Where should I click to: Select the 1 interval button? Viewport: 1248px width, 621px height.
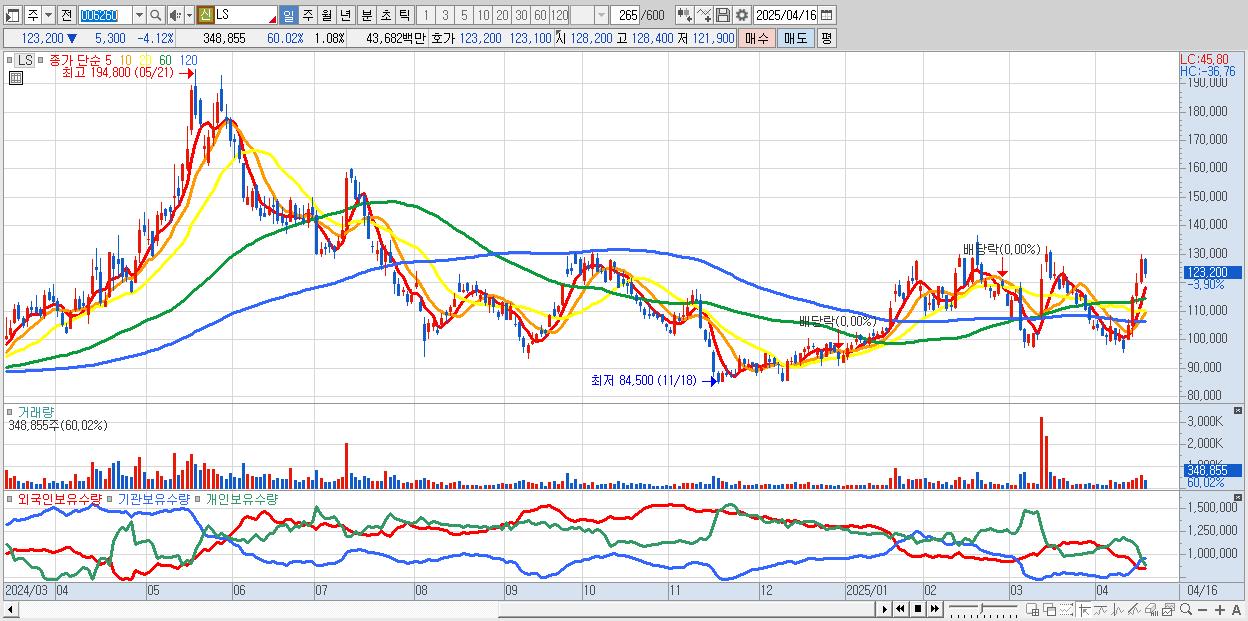[425, 15]
